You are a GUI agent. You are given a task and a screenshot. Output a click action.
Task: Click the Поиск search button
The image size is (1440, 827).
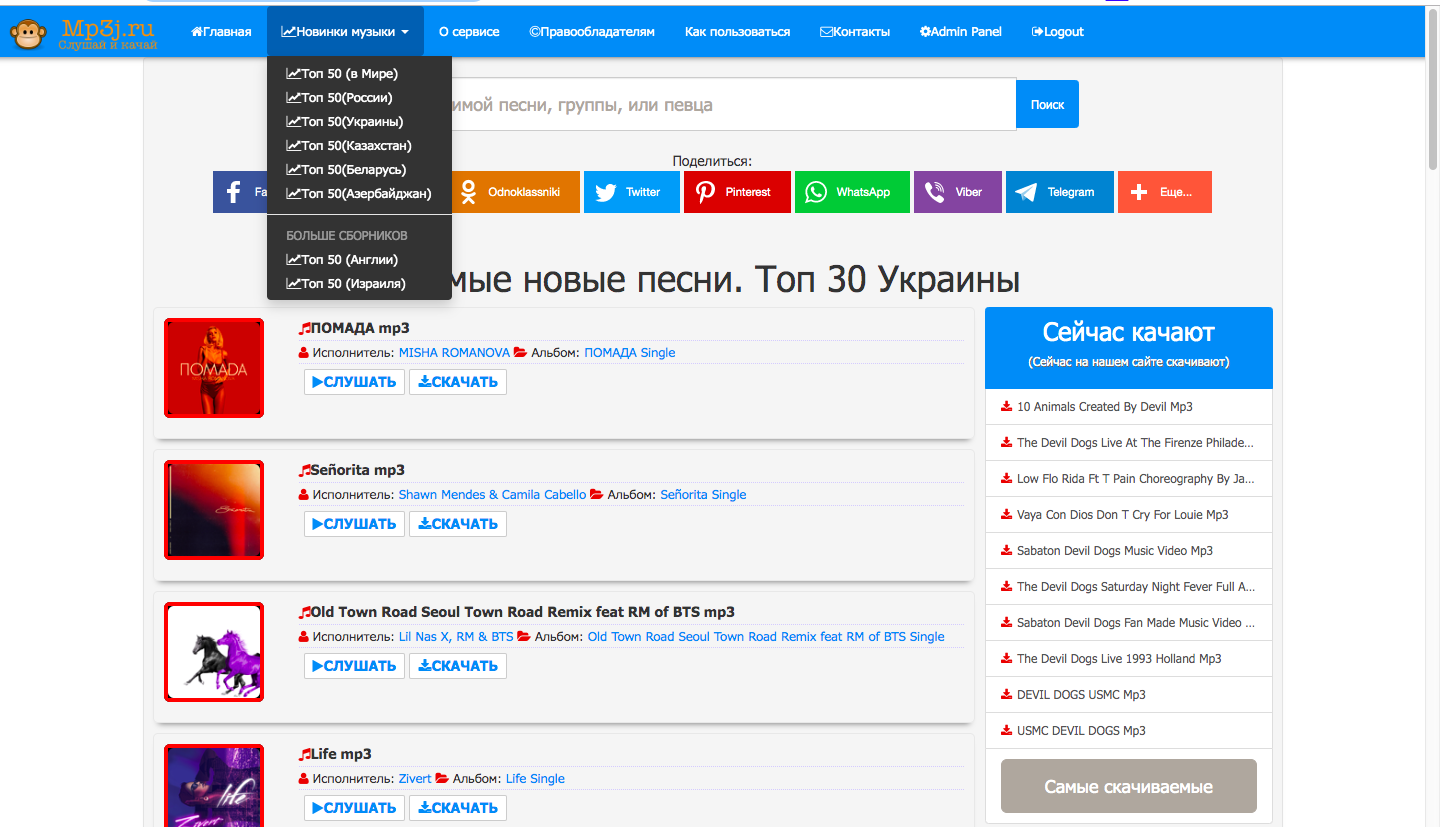(x=1047, y=104)
